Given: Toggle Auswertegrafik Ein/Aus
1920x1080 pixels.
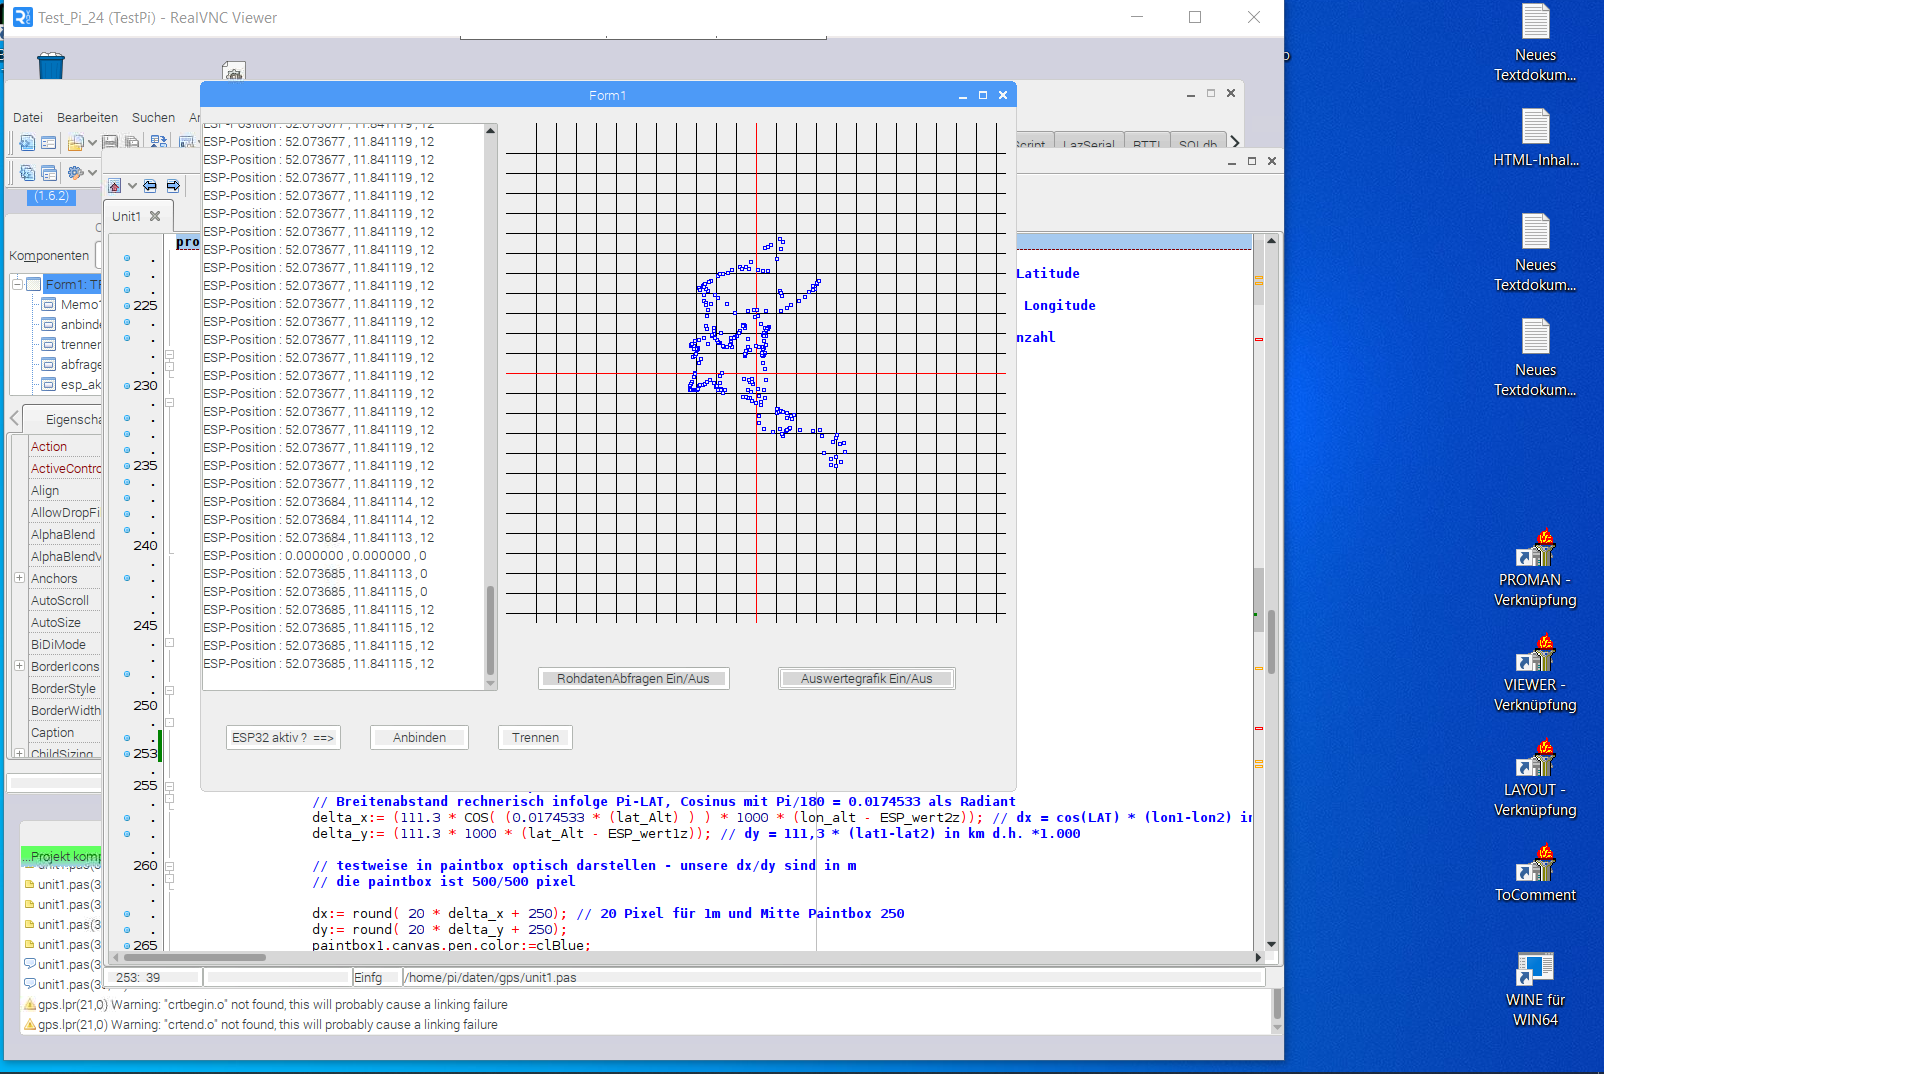Looking at the screenshot, I should click(x=866, y=679).
